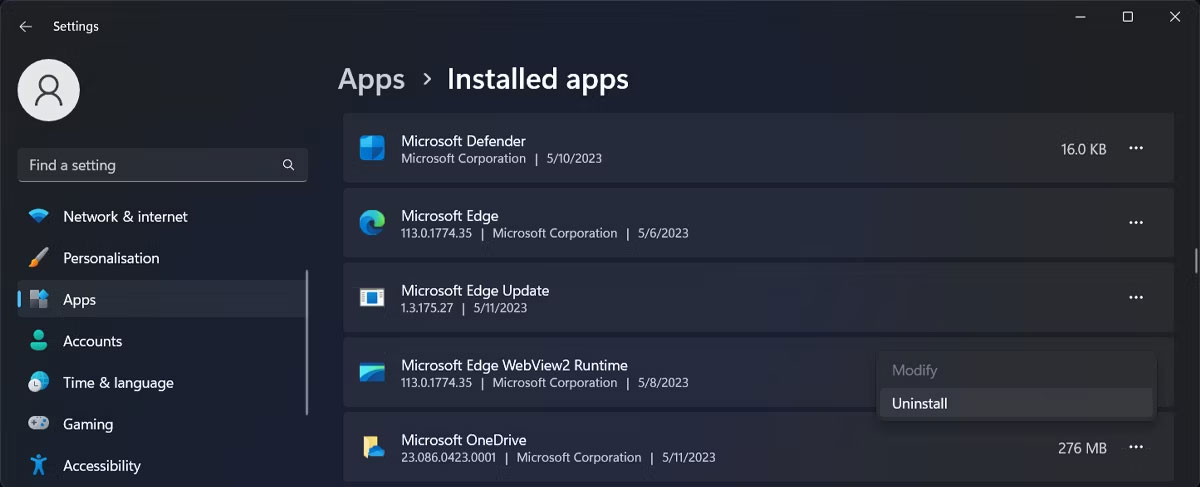1200x487 pixels.
Task: Close the Settings window
Action: click(1174, 17)
